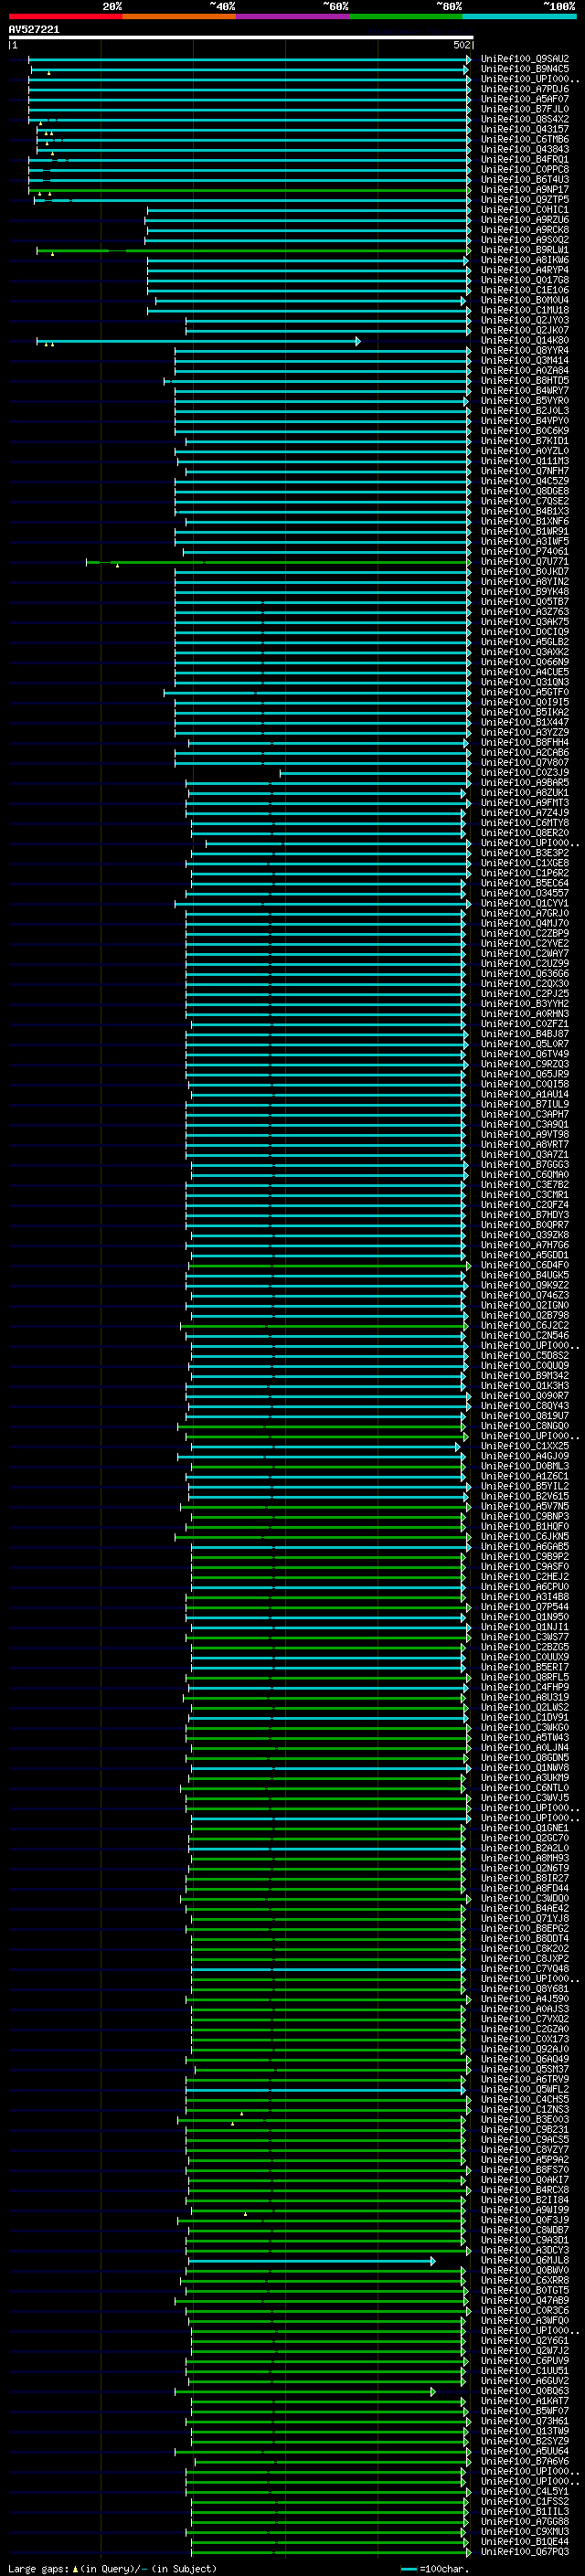
Task: Open hit UniRef100_B4FRQ1
Action: tap(525, 160)
